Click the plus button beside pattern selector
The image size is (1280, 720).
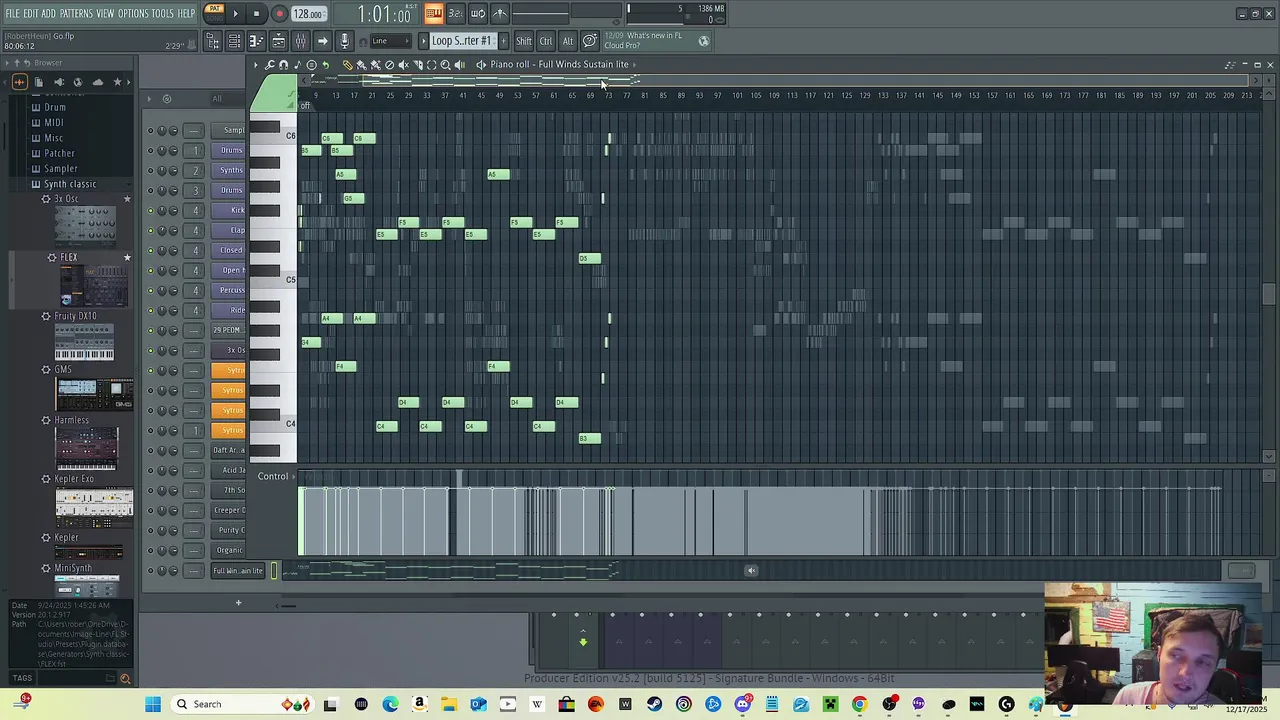[x=503, y=41]
